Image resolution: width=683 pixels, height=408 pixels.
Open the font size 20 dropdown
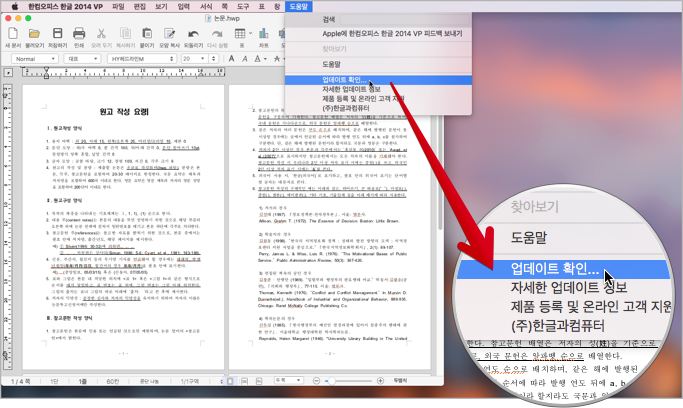[194, 58]
